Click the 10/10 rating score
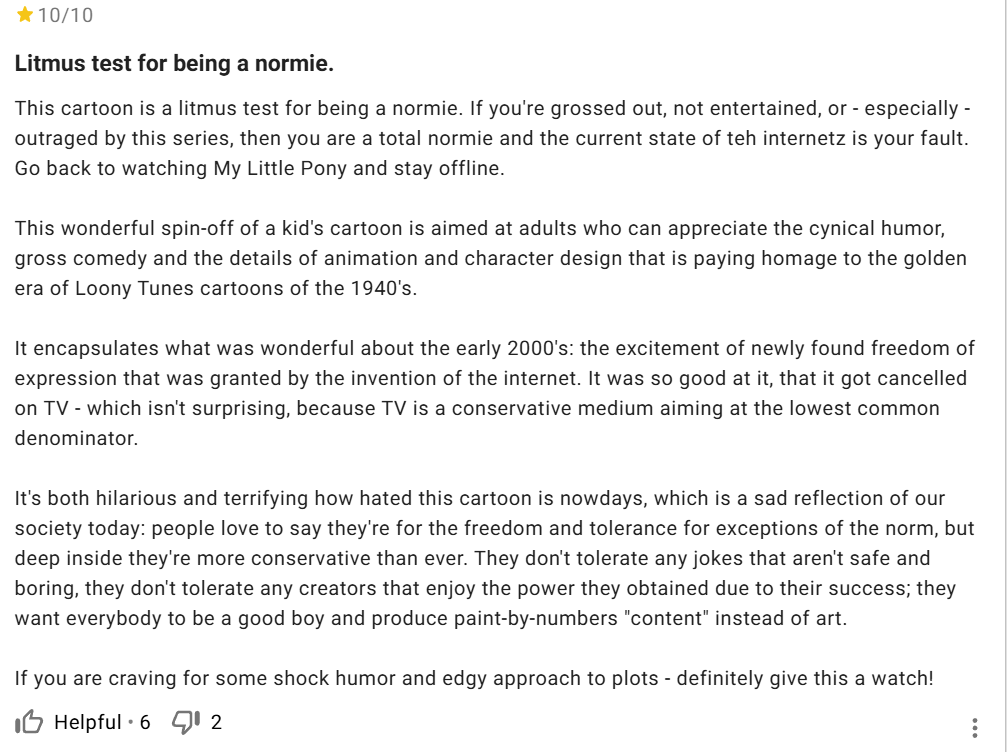This screenshot has height=752, width=1007. pyautogui.click(x=65, y=16)
